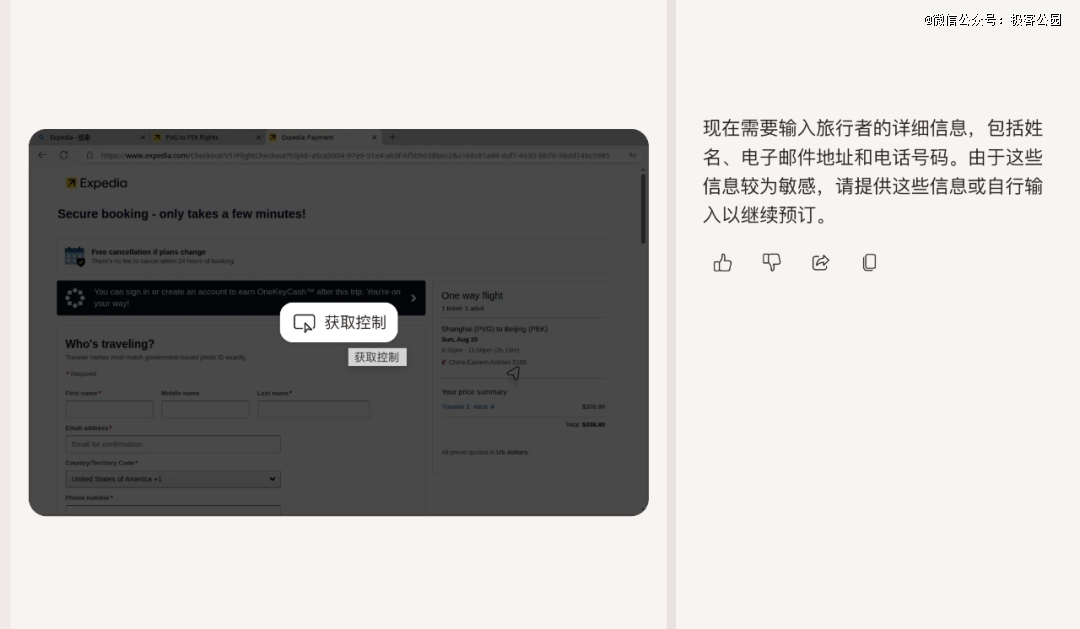
Task: Click the browser address bar URL
Action: 355,156
